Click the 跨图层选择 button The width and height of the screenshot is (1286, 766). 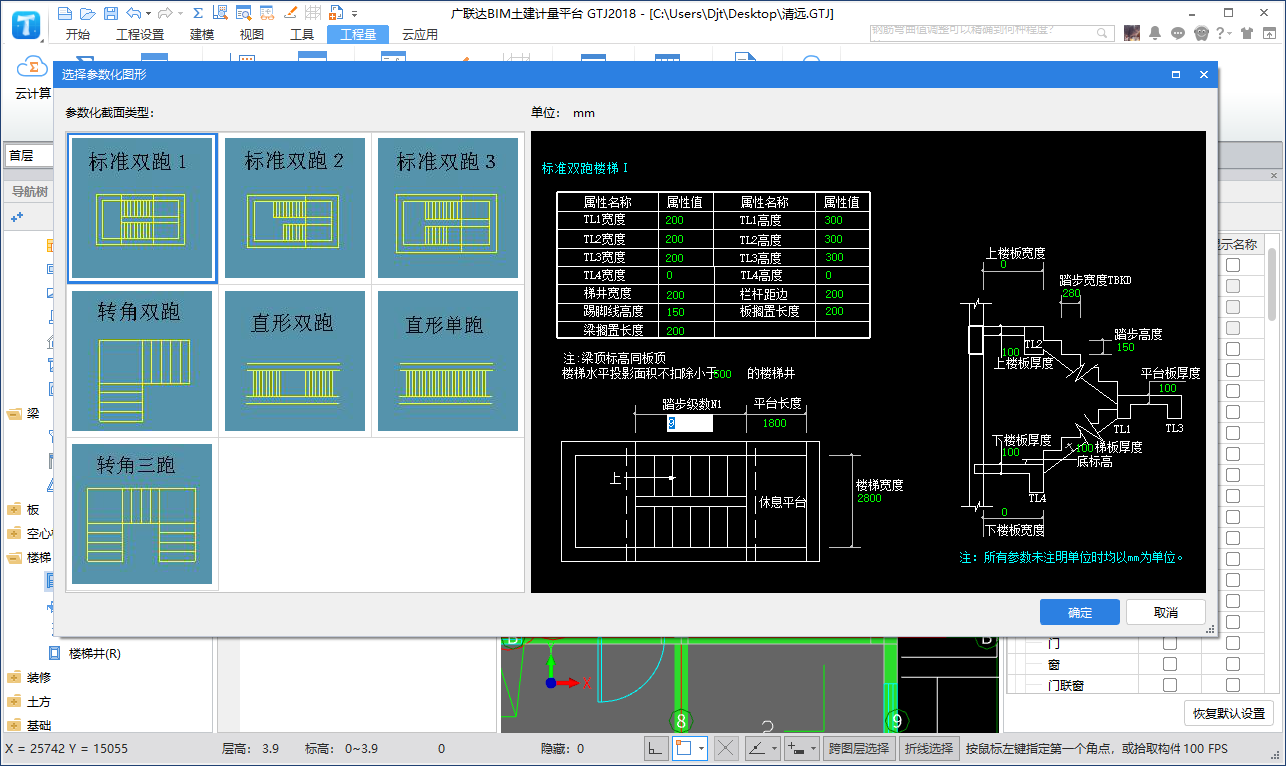[859, 747]
